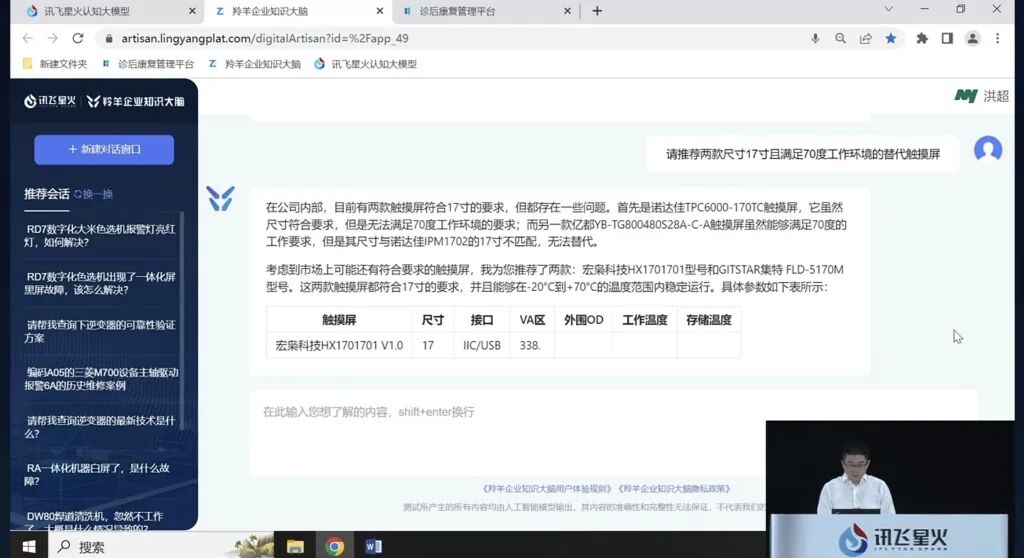
Task: Open the Chrome three-dot menu
Action: click(x=997, y=39)
